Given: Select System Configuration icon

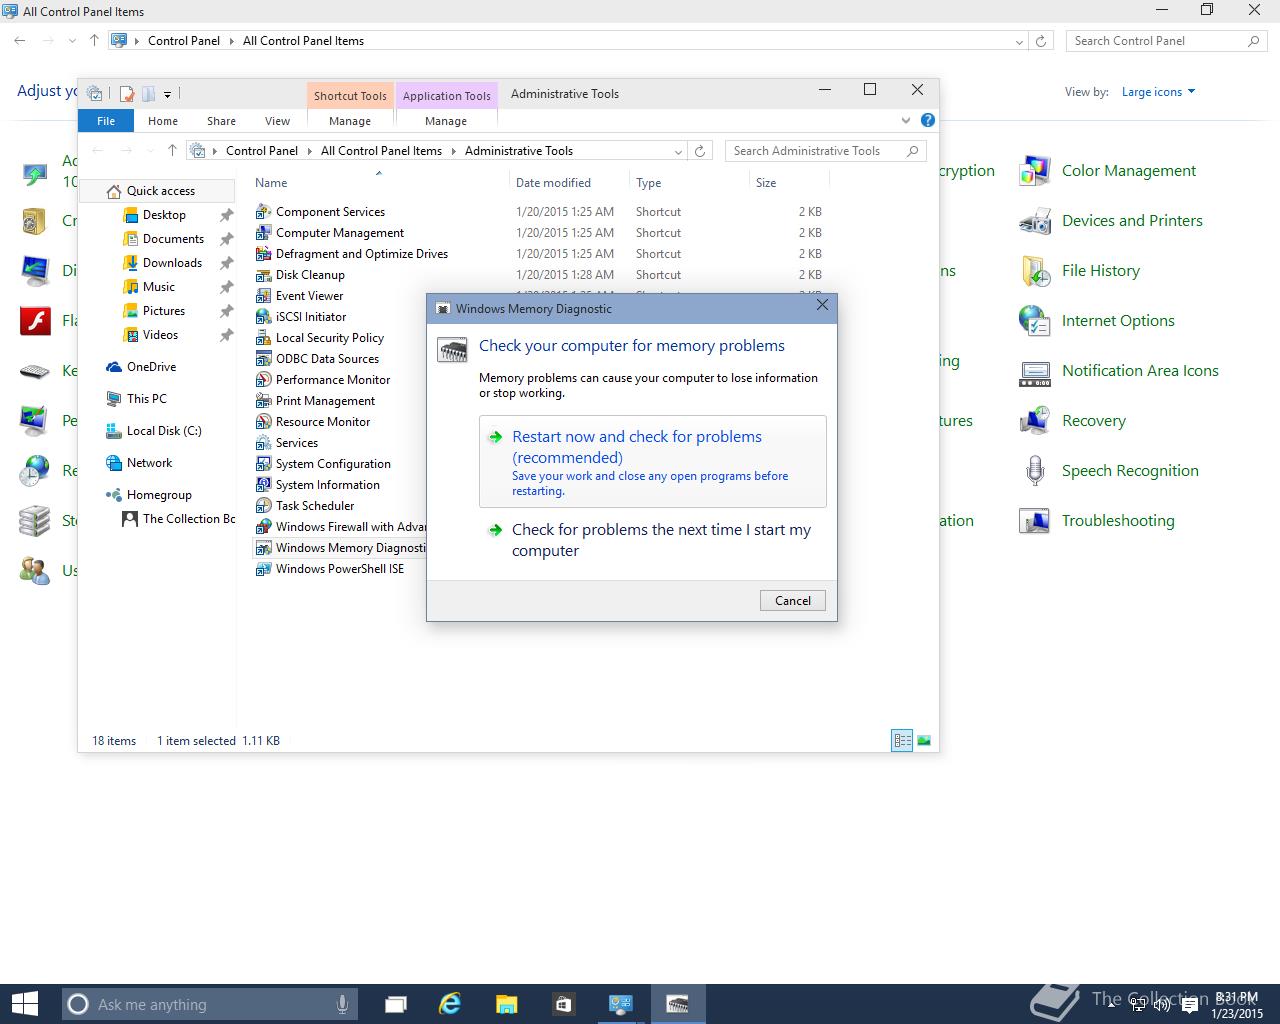Looking at the screenshot, I should click(x=263, y=464).
